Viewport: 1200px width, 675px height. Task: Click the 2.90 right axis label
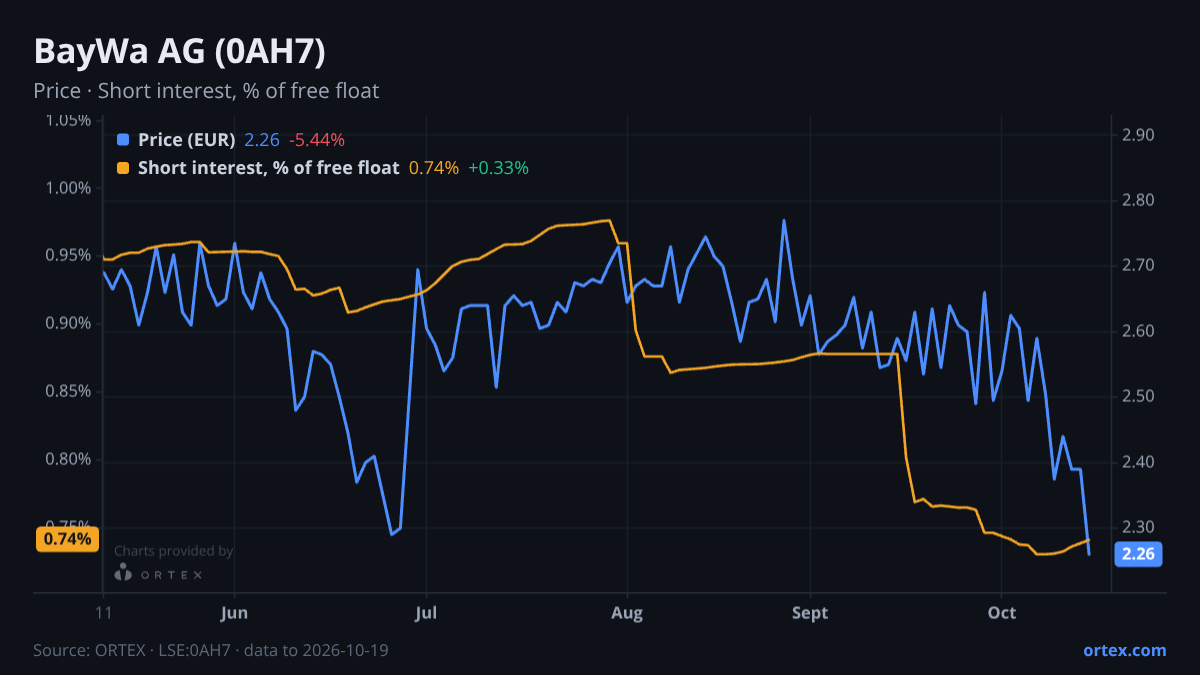pyautogui.click(x=1139, y=135)
